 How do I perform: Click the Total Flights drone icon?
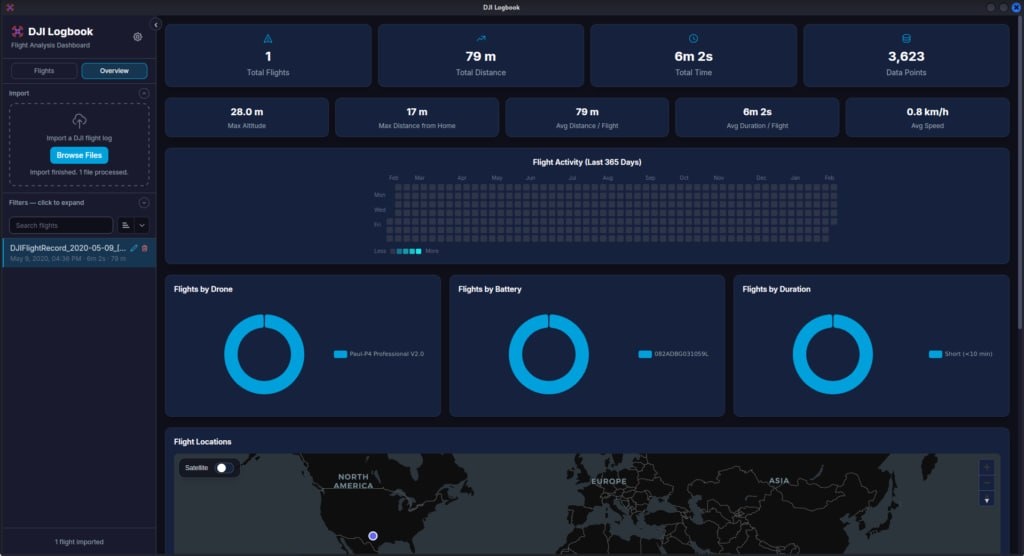[x=268, y=39]
